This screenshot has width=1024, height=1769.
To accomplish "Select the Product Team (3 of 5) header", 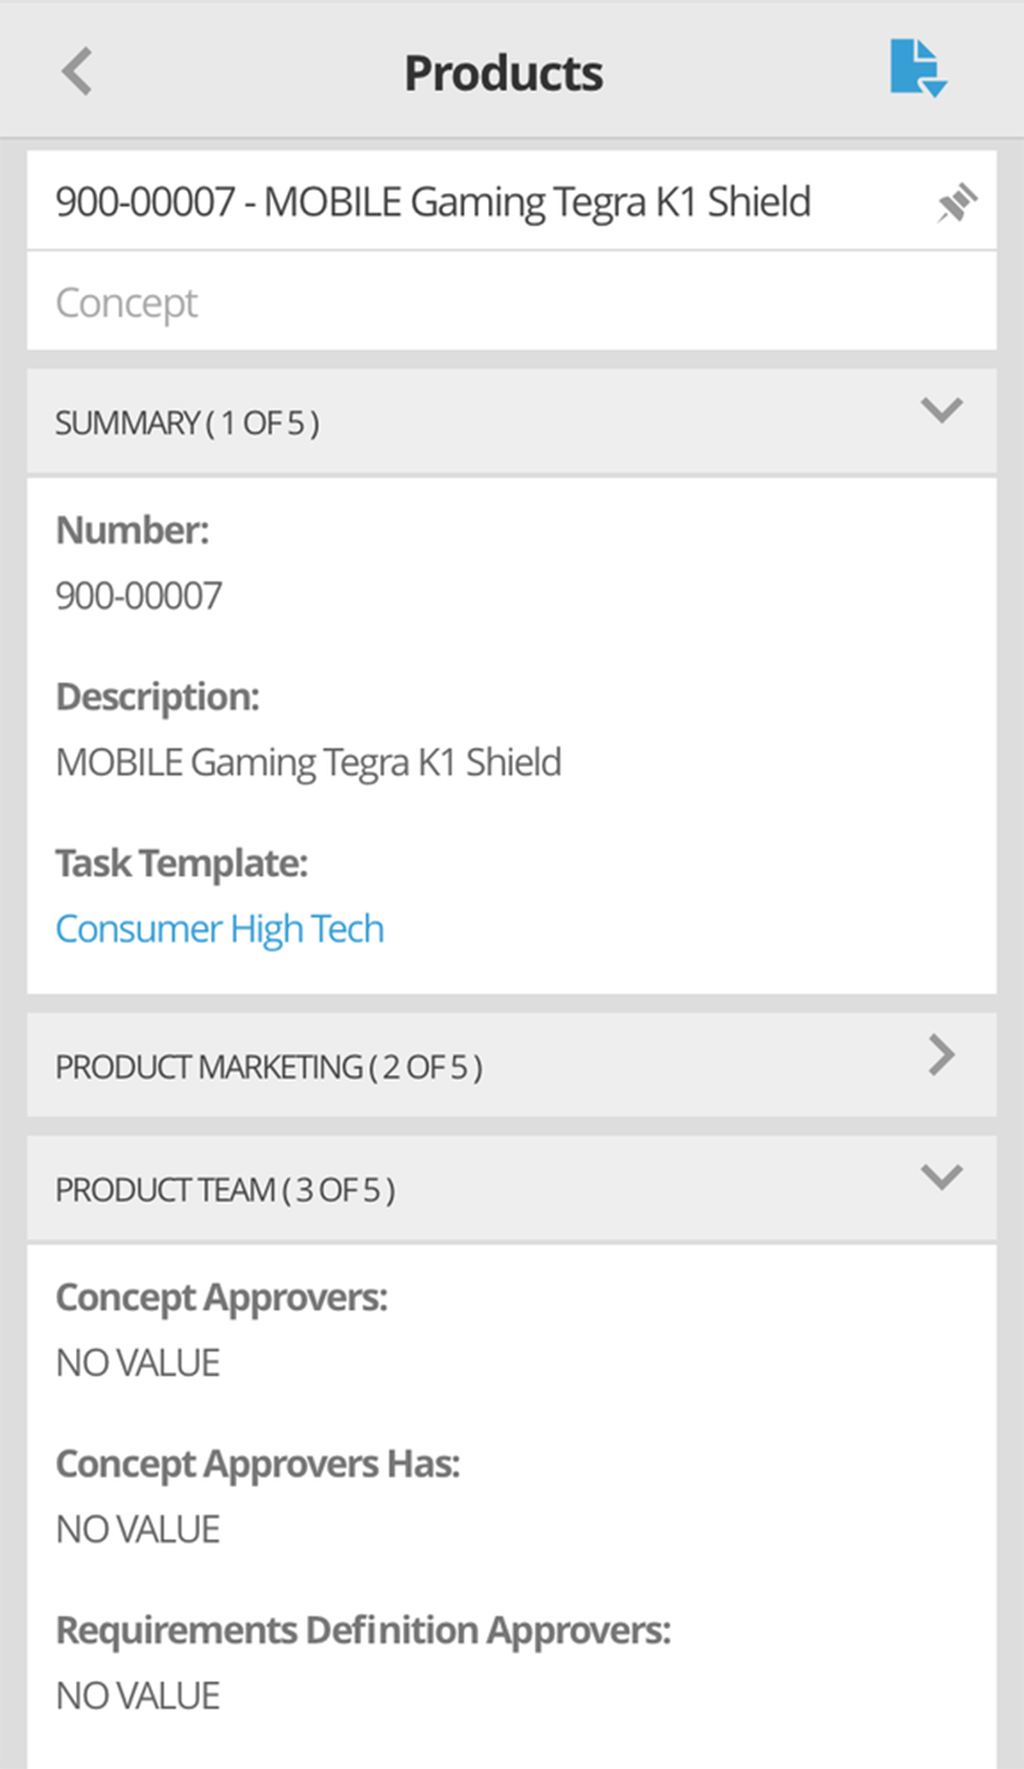I will [x=225, y=1190].
